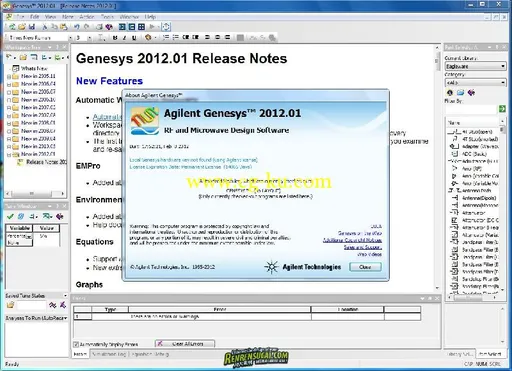Expand the New in 2010.05 folder
Viewport: 512px width, 371px height.
click(9, 147)
